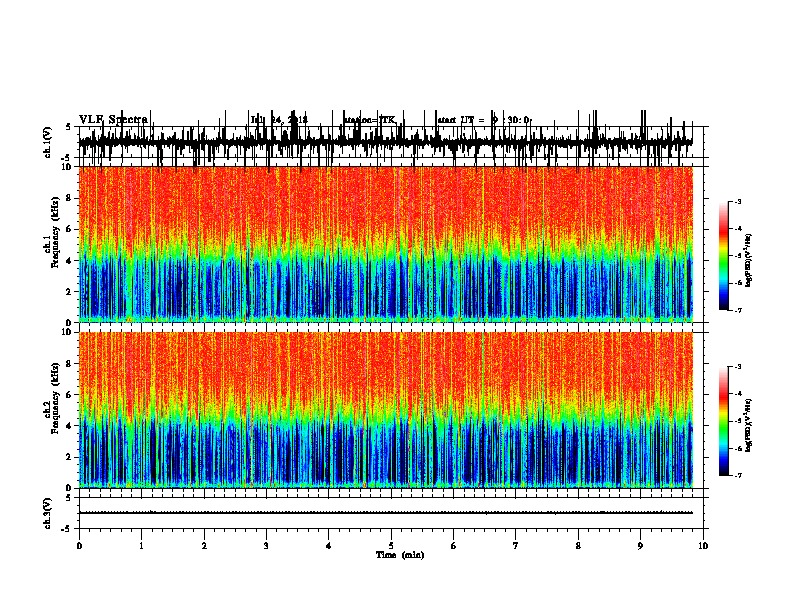Click the ch.2 spectrogram color bar
This screenshot has width=792, height=612.
724,421
